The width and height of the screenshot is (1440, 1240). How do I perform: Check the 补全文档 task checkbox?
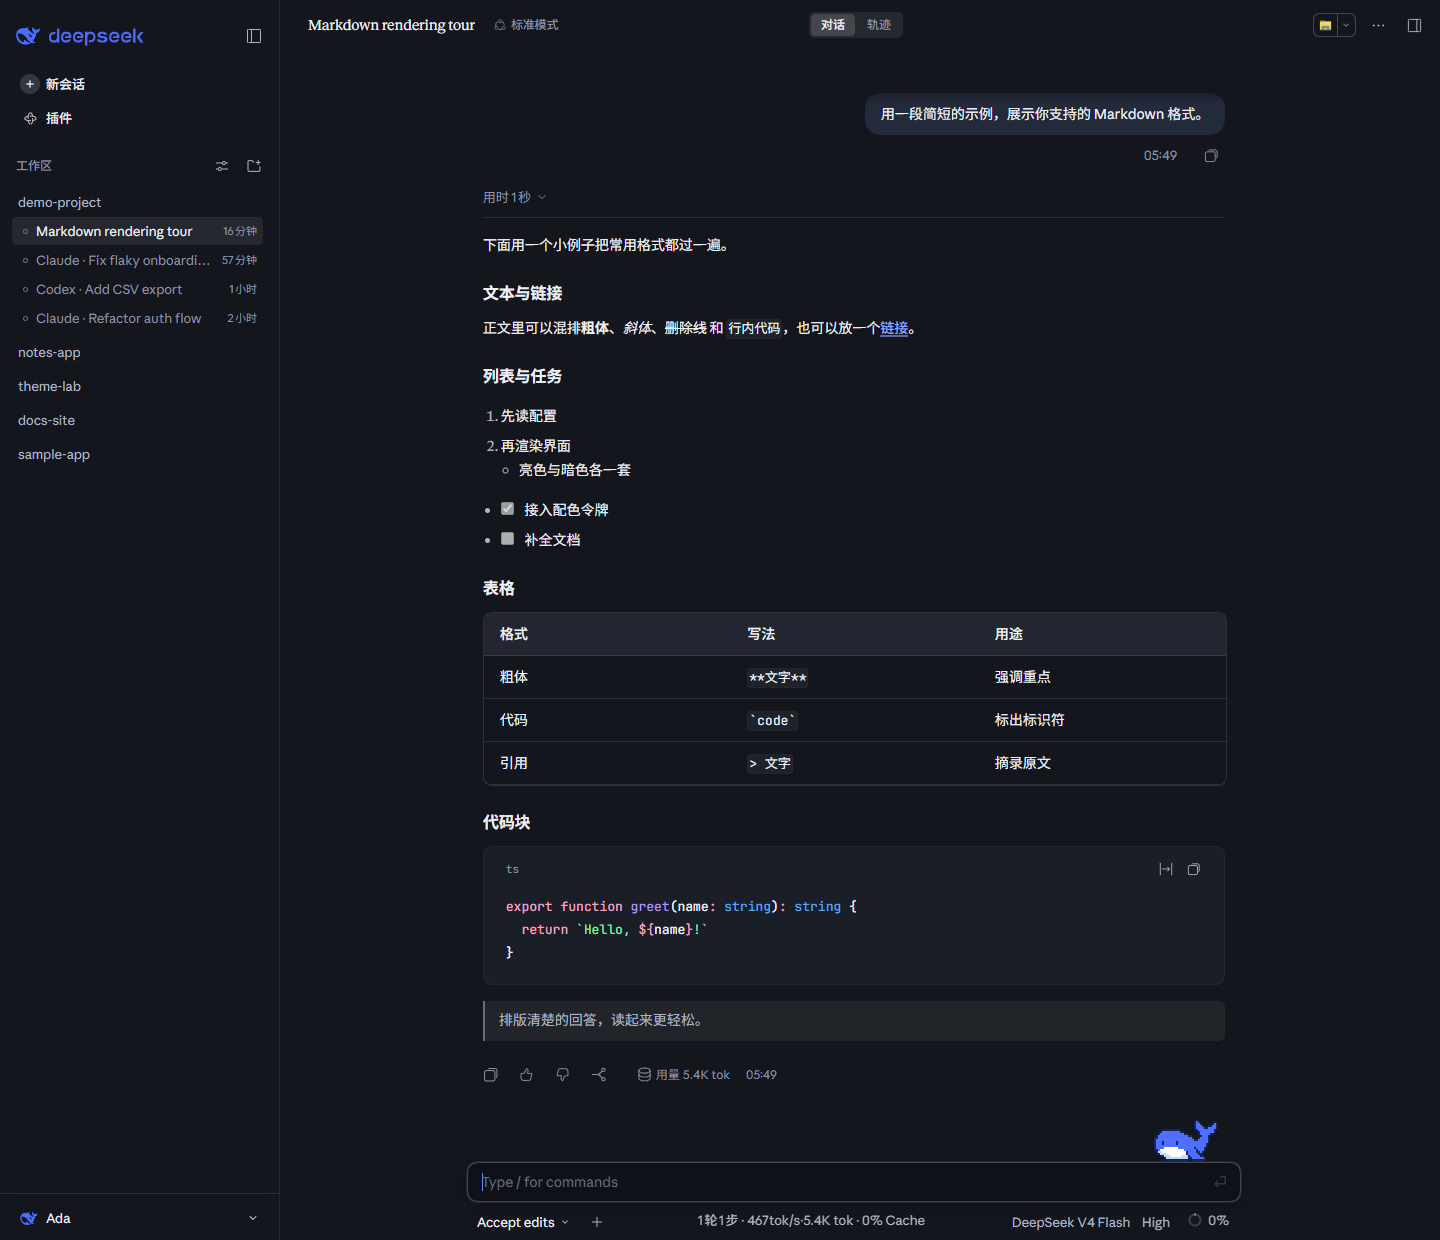point(507,539)
